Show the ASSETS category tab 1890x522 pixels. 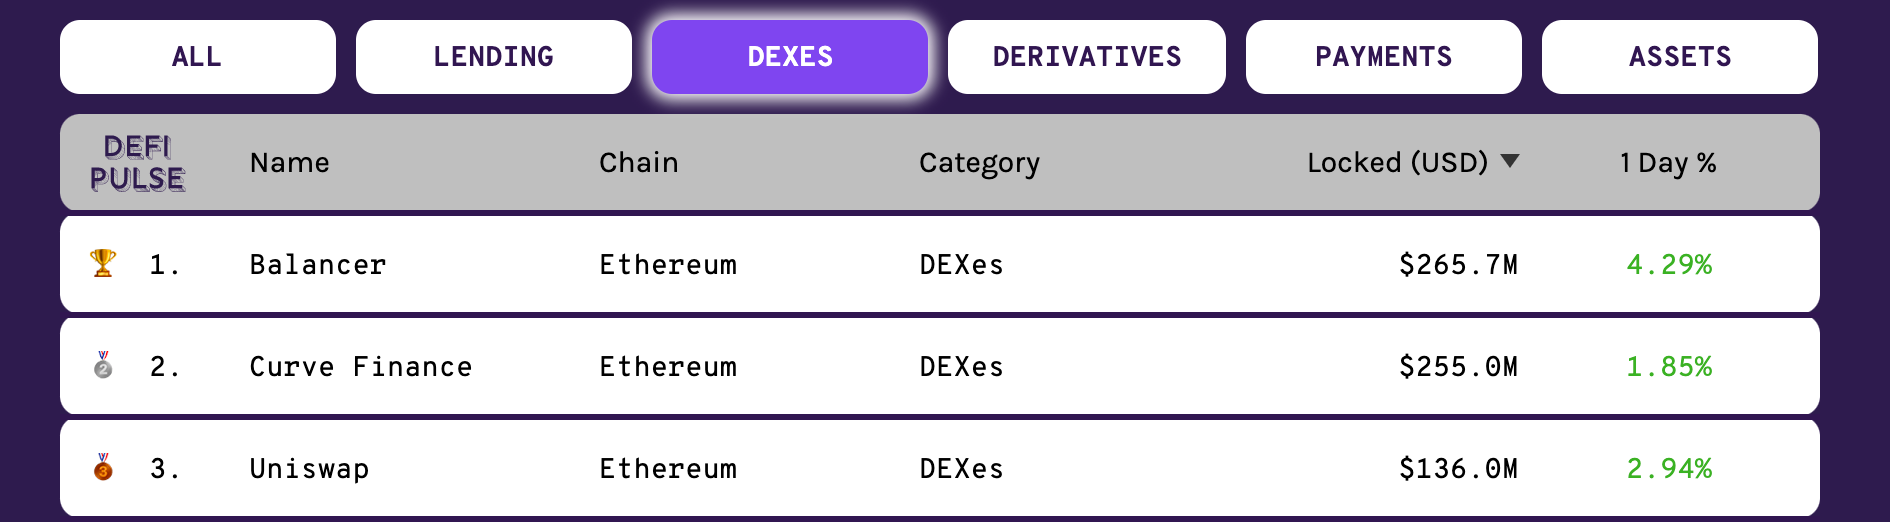(1680, 57)
